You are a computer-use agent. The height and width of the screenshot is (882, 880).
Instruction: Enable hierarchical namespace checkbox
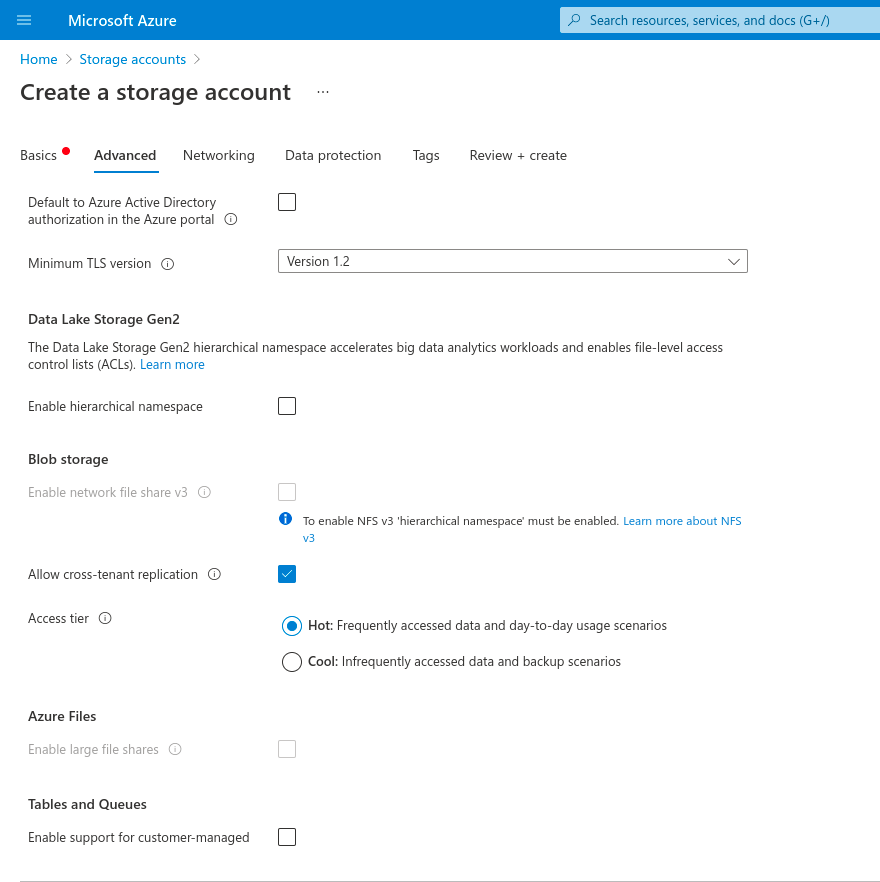click(287, 406)
